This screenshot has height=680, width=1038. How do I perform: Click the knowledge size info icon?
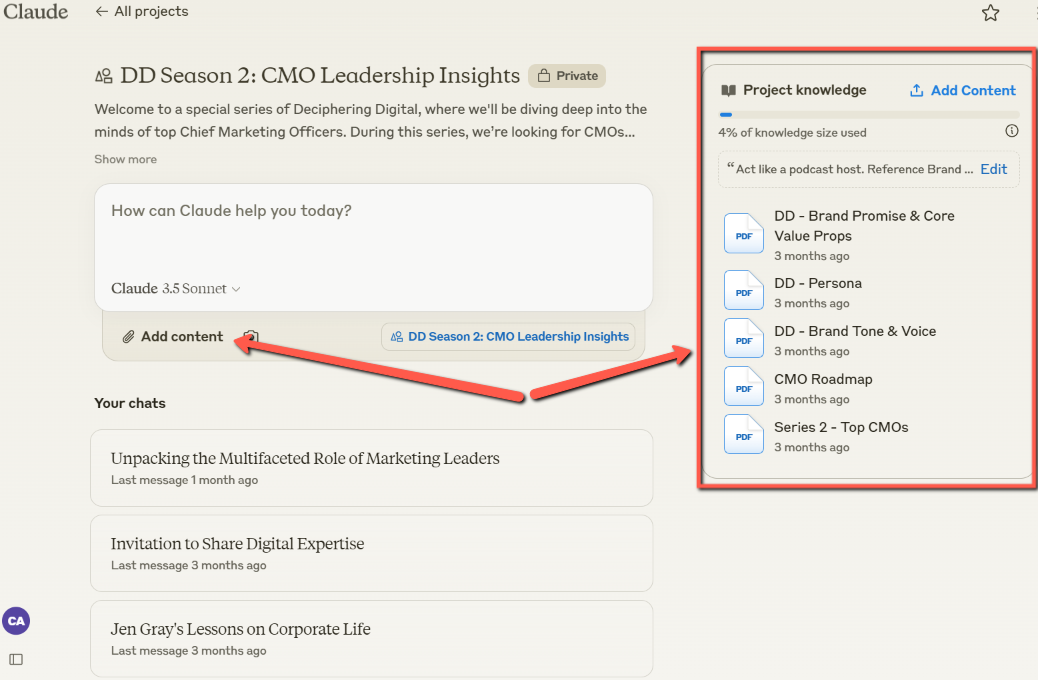click(1011, 131)
